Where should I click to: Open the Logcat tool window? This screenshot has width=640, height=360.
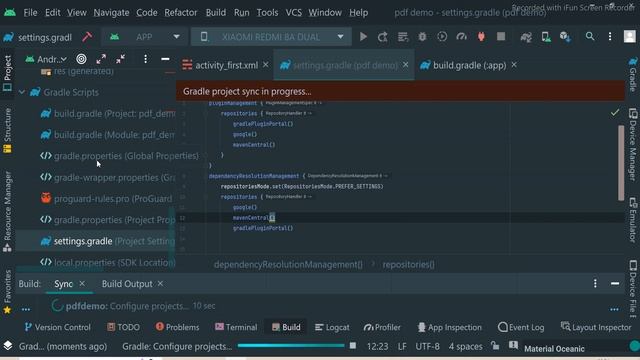[332, 327]
